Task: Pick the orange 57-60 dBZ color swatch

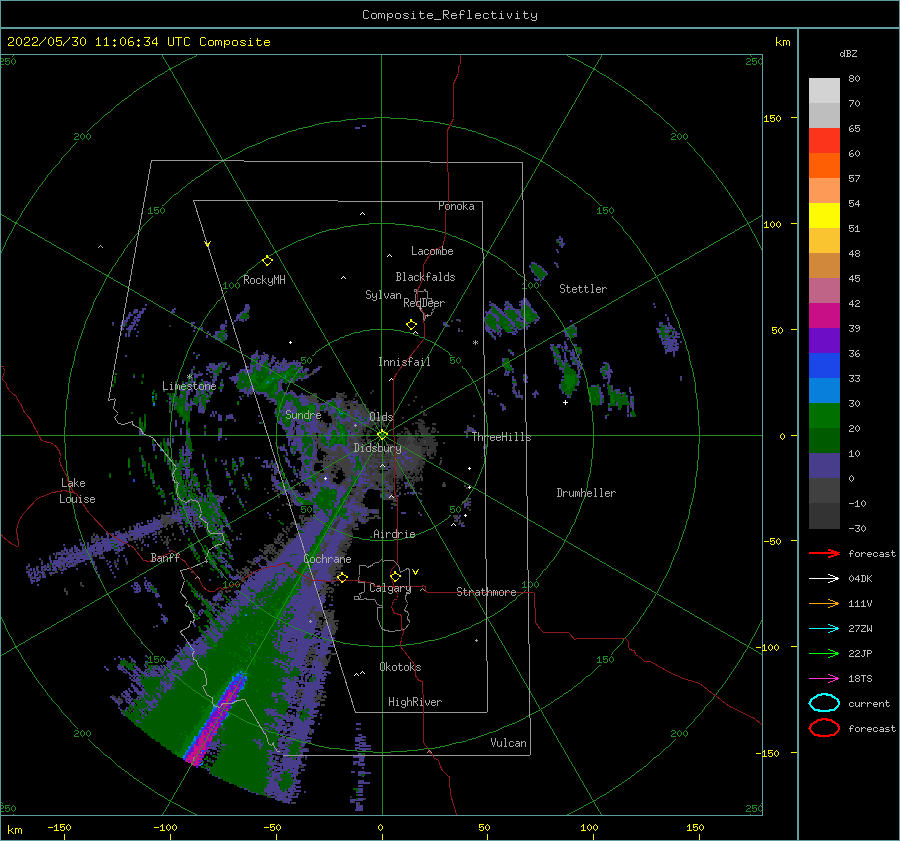Action: tap(824, 166)
